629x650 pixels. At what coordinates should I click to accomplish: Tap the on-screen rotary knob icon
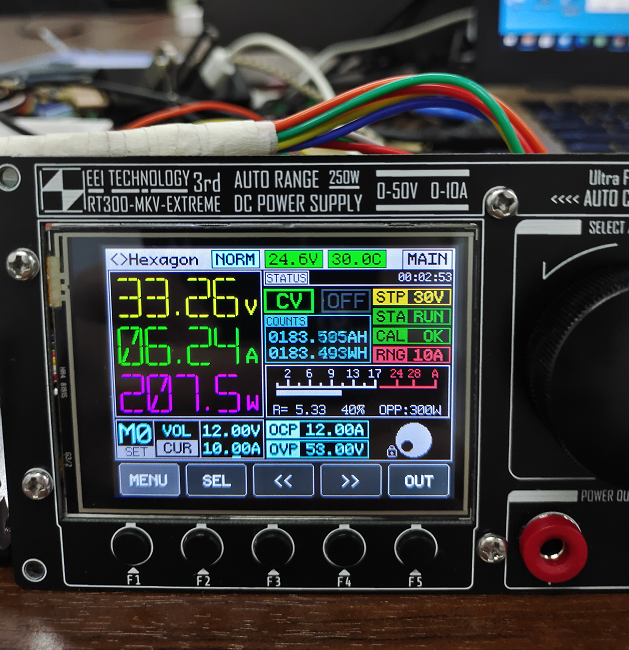point(413,440)
